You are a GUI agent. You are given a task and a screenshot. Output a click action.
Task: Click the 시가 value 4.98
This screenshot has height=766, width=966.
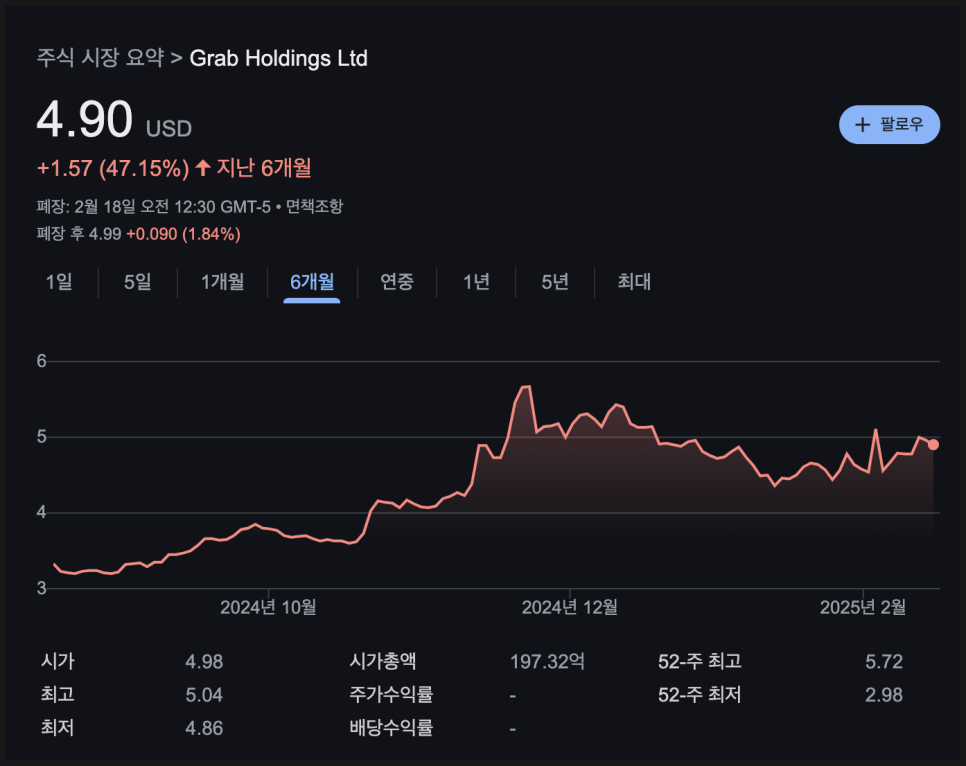coord(204,662)
